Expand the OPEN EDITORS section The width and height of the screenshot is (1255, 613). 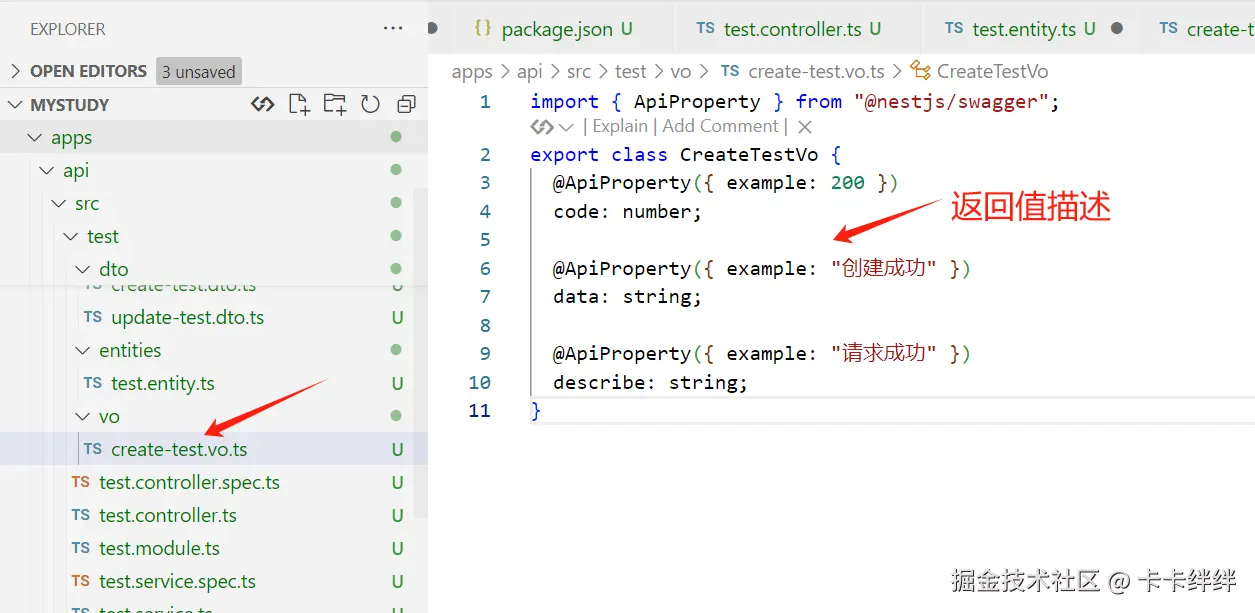[15, 71]
